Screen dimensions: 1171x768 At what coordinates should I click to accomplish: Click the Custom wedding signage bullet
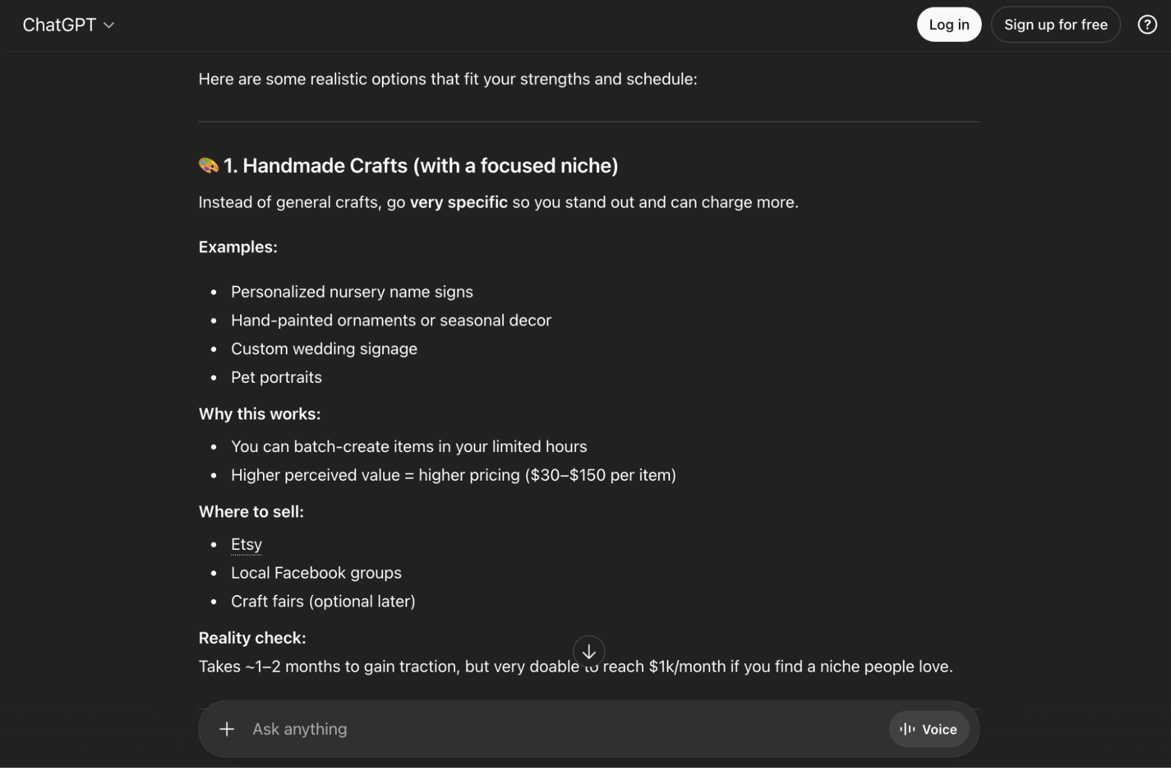(324, 349)
